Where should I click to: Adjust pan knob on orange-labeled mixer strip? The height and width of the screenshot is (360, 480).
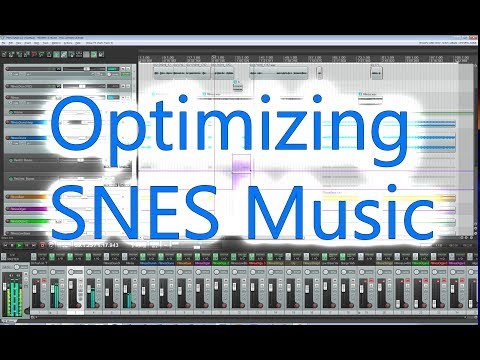tap(180, 272)
